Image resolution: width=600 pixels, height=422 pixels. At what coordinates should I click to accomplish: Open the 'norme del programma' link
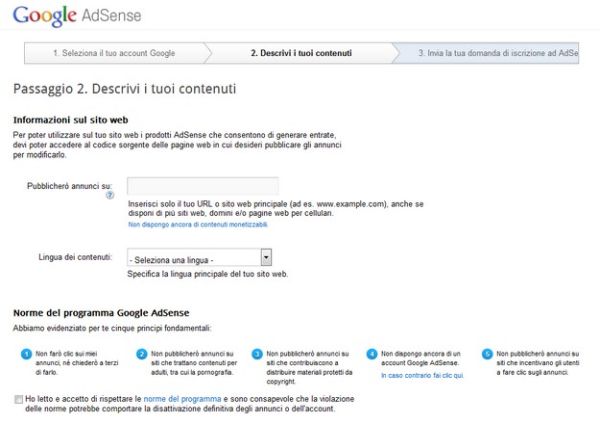tap(183, 399)
